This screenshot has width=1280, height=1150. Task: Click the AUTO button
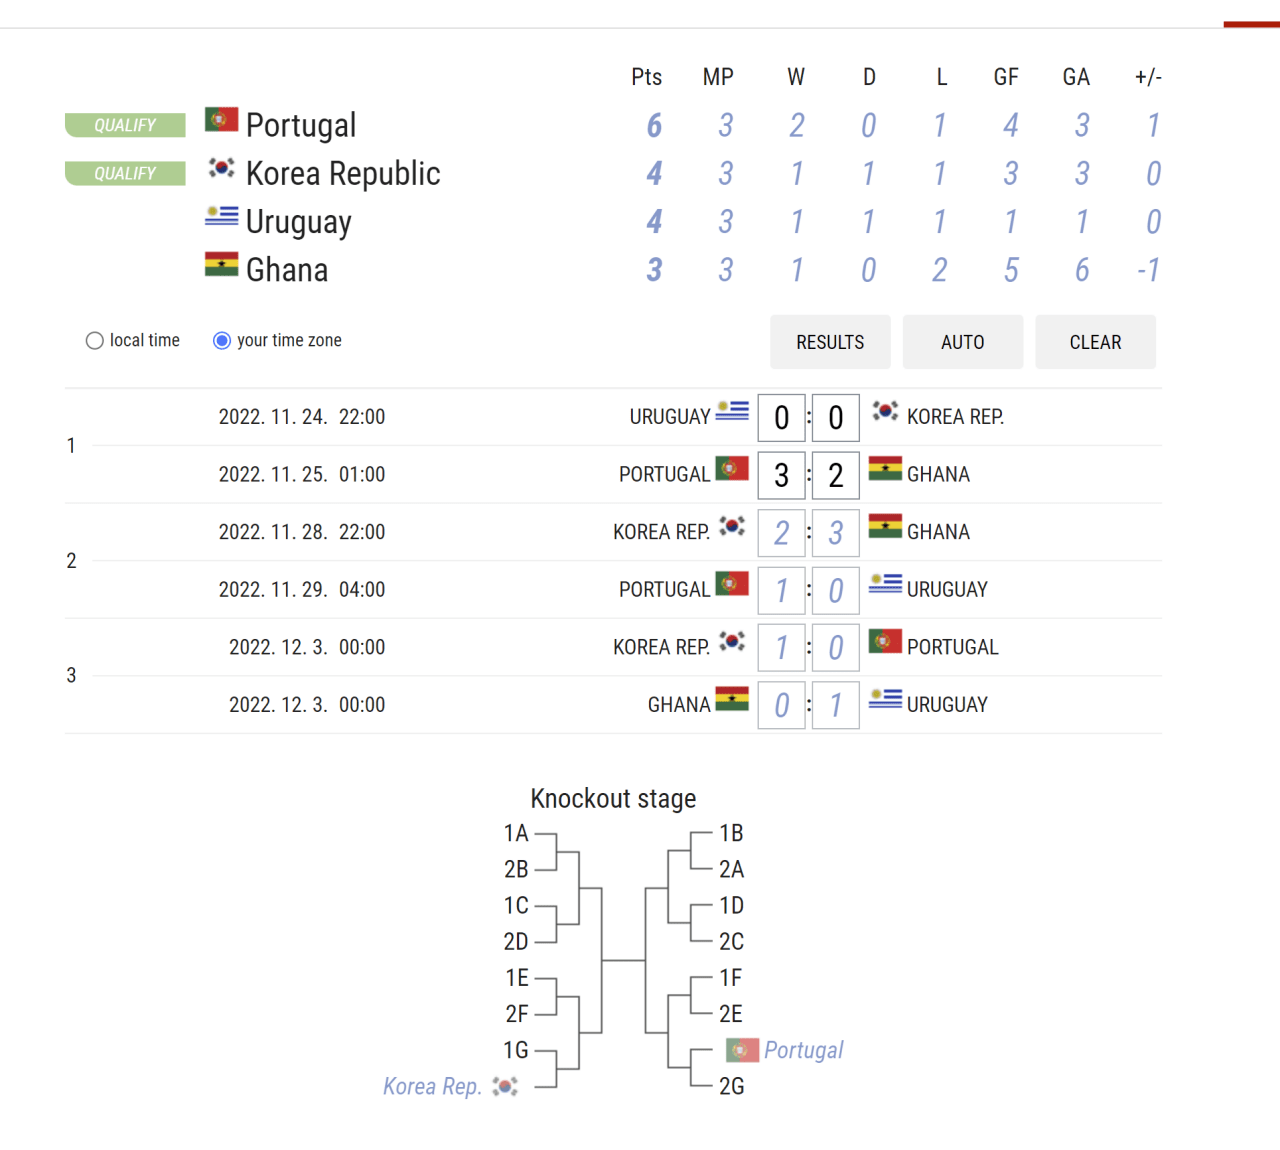point(963,342)
